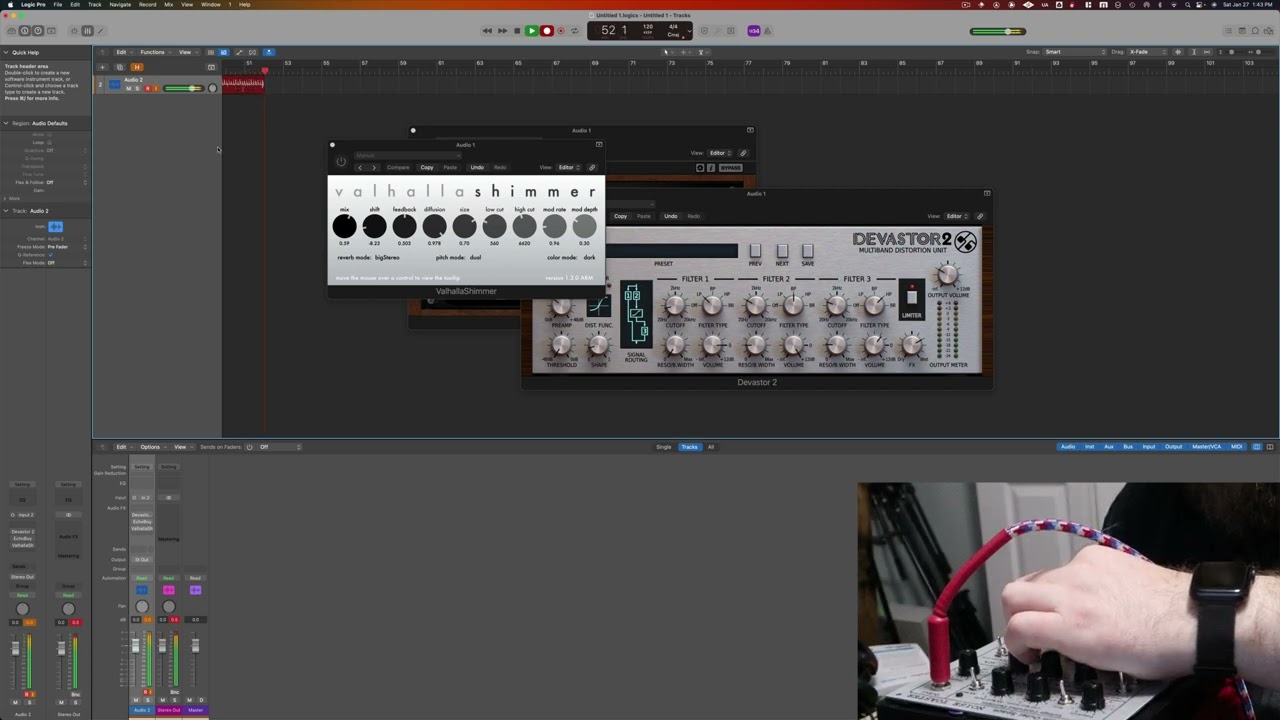Click the playhead marker in the ruler
The image size is (1280, 720).
pyautogui.click(x=265, y=70)
